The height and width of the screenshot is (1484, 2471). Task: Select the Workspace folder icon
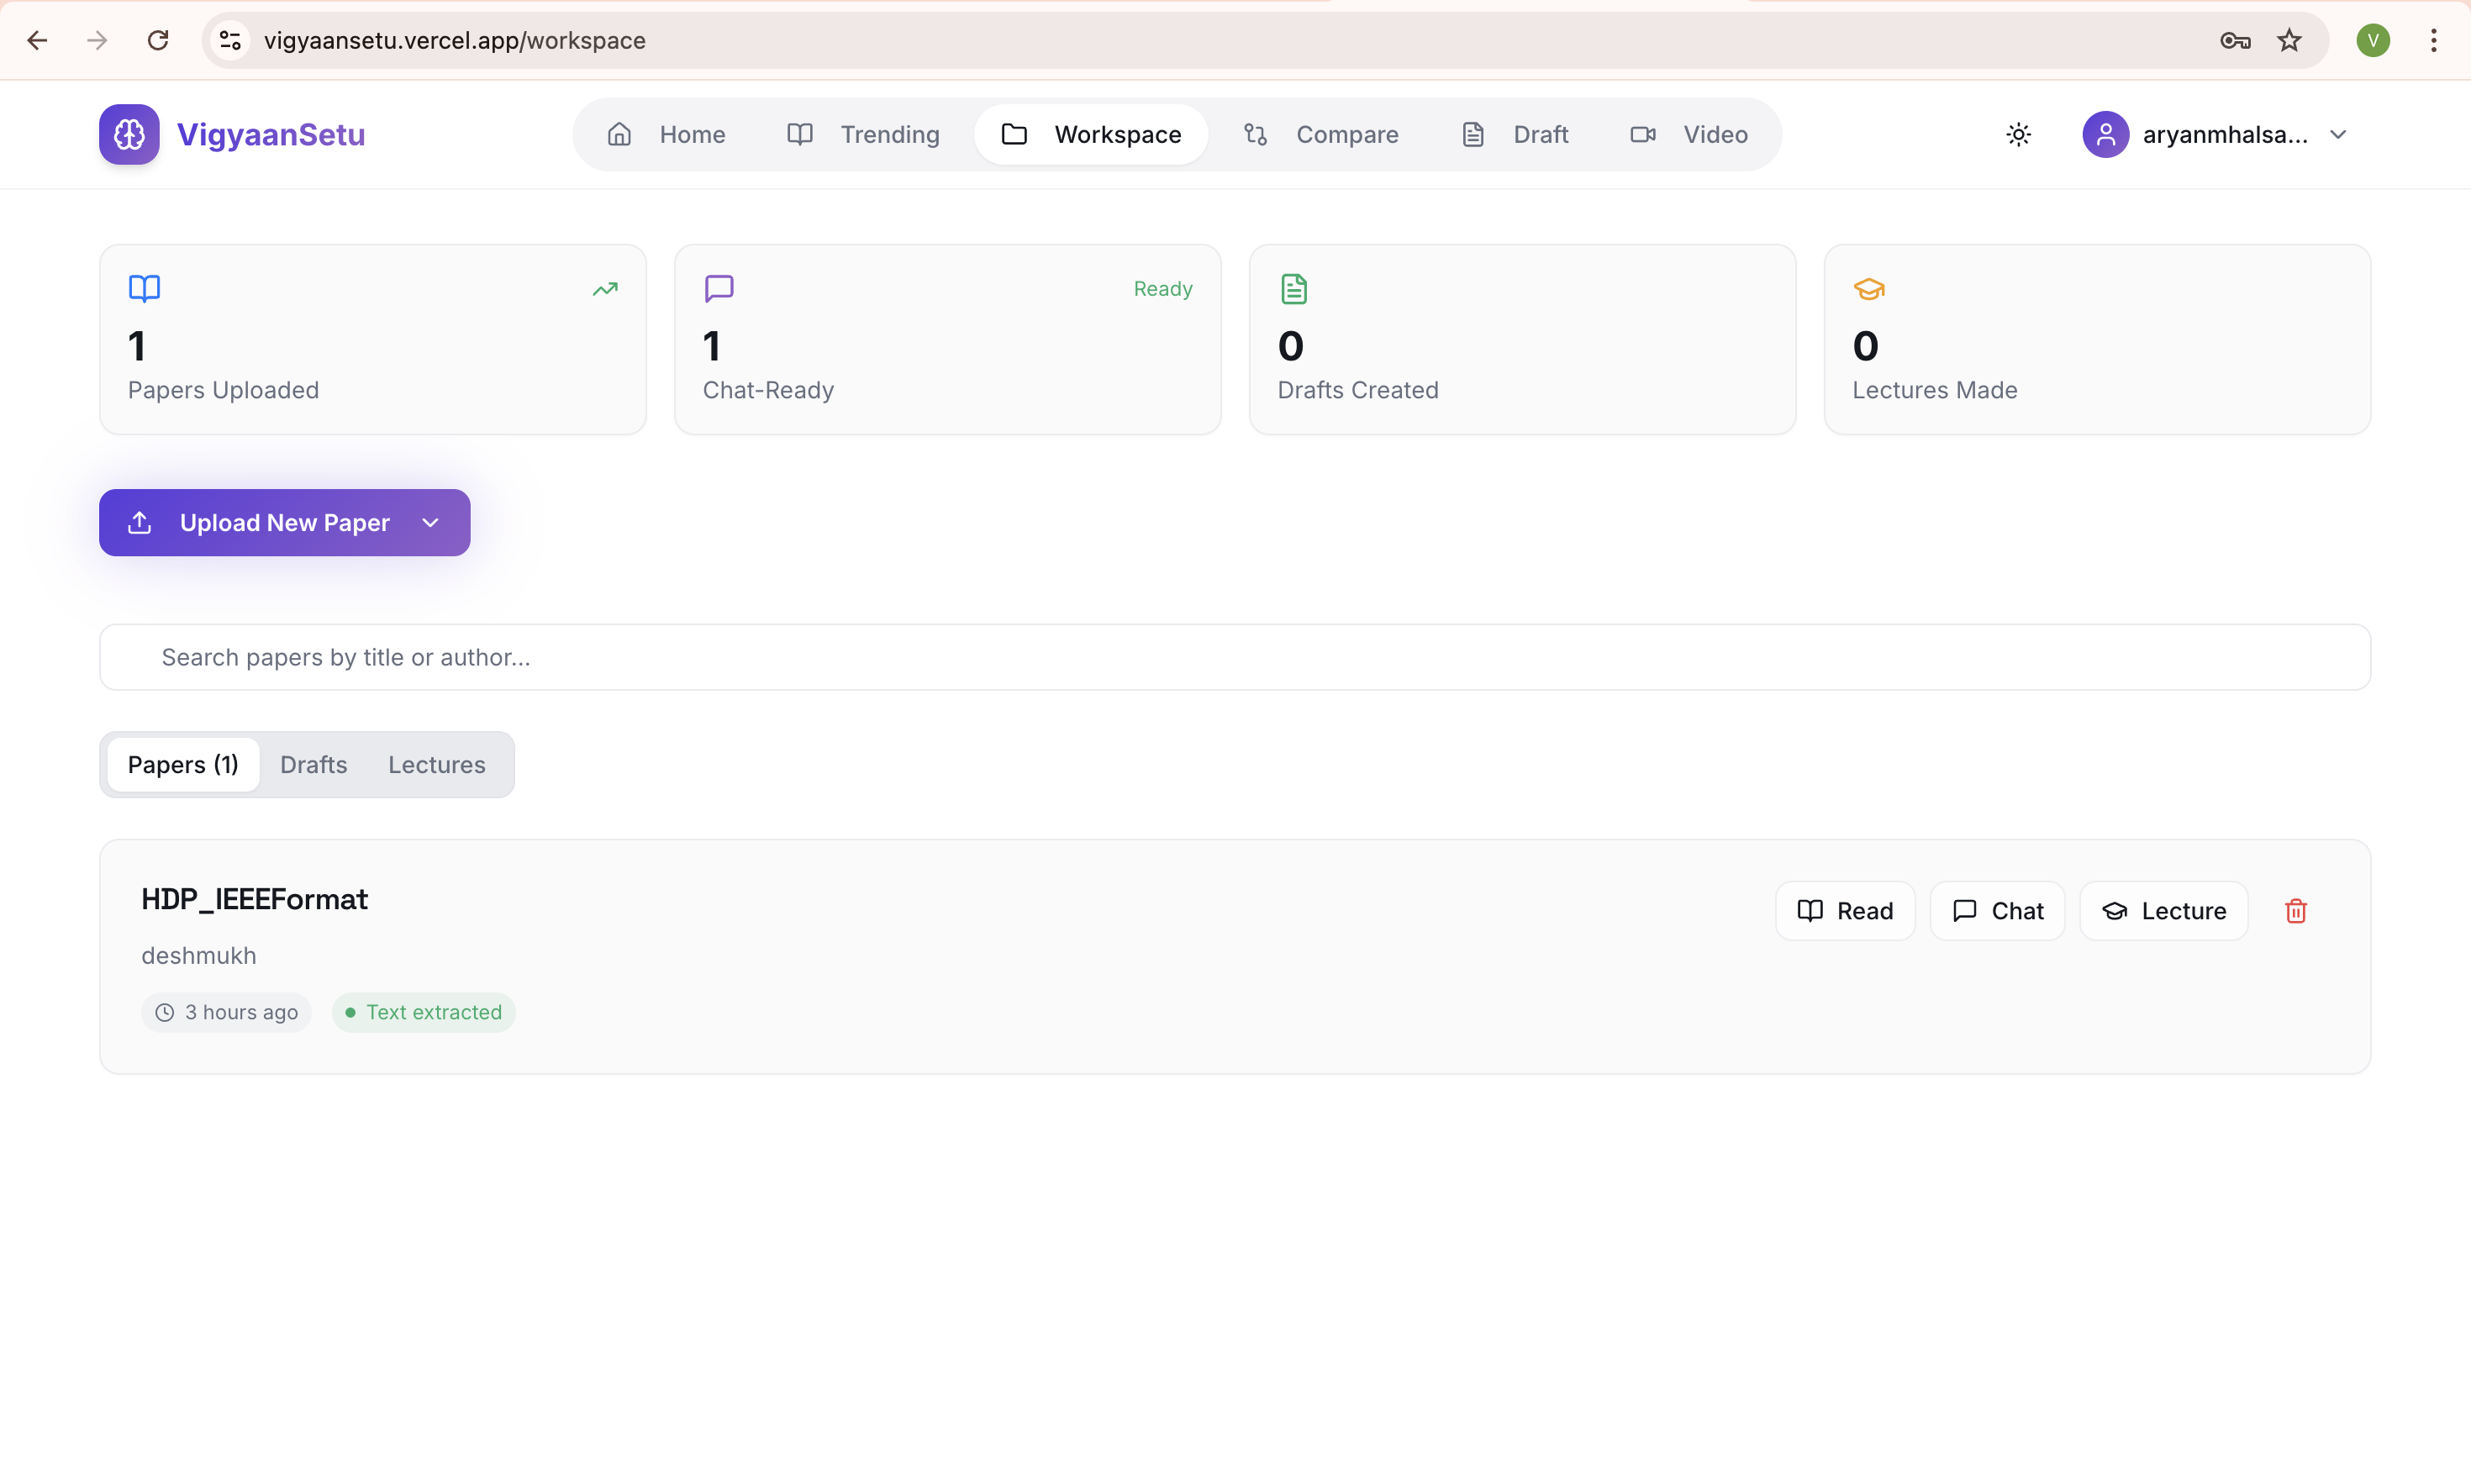coord(1014,134)
